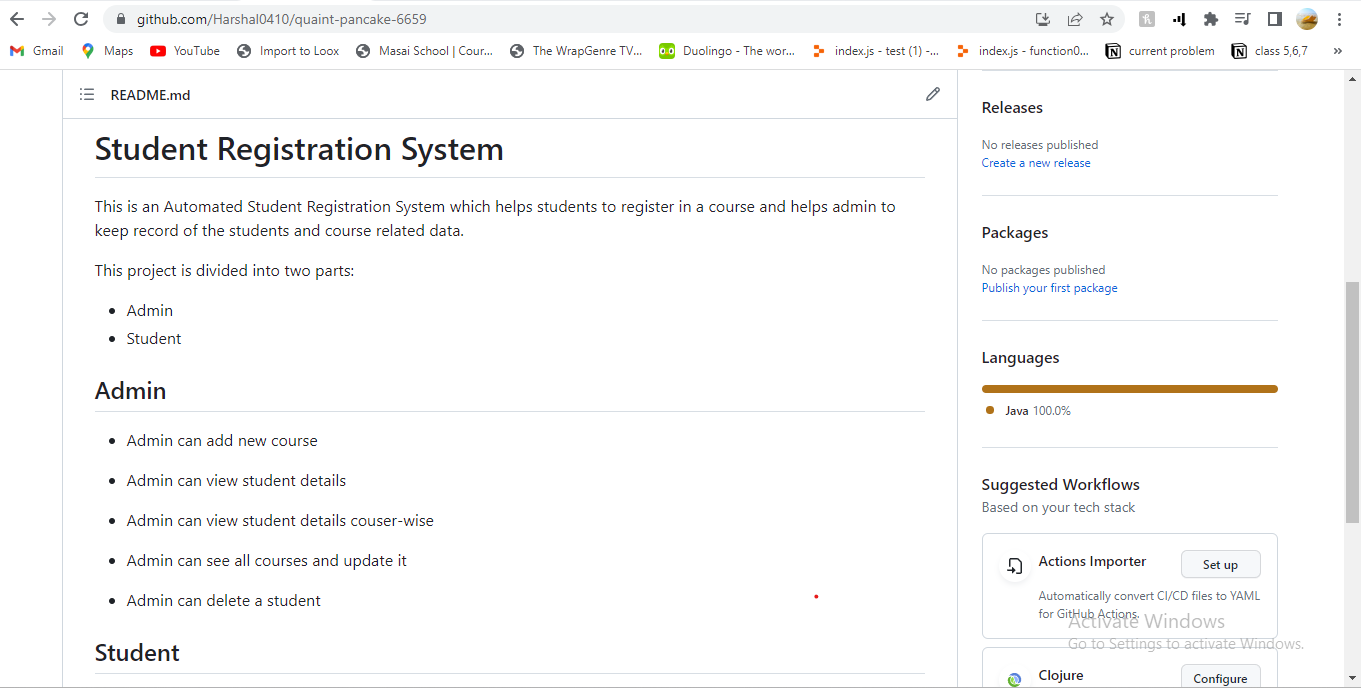Open the Chrome profile avatar
1361x688 pixels.
(1306, 19)
